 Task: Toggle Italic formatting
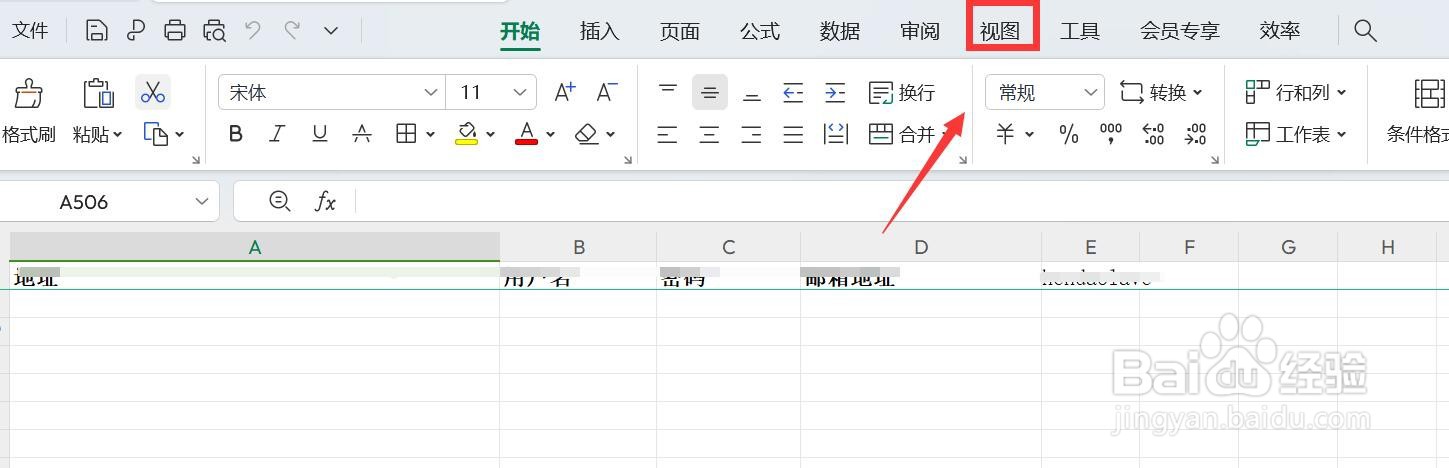click(278, 134)
